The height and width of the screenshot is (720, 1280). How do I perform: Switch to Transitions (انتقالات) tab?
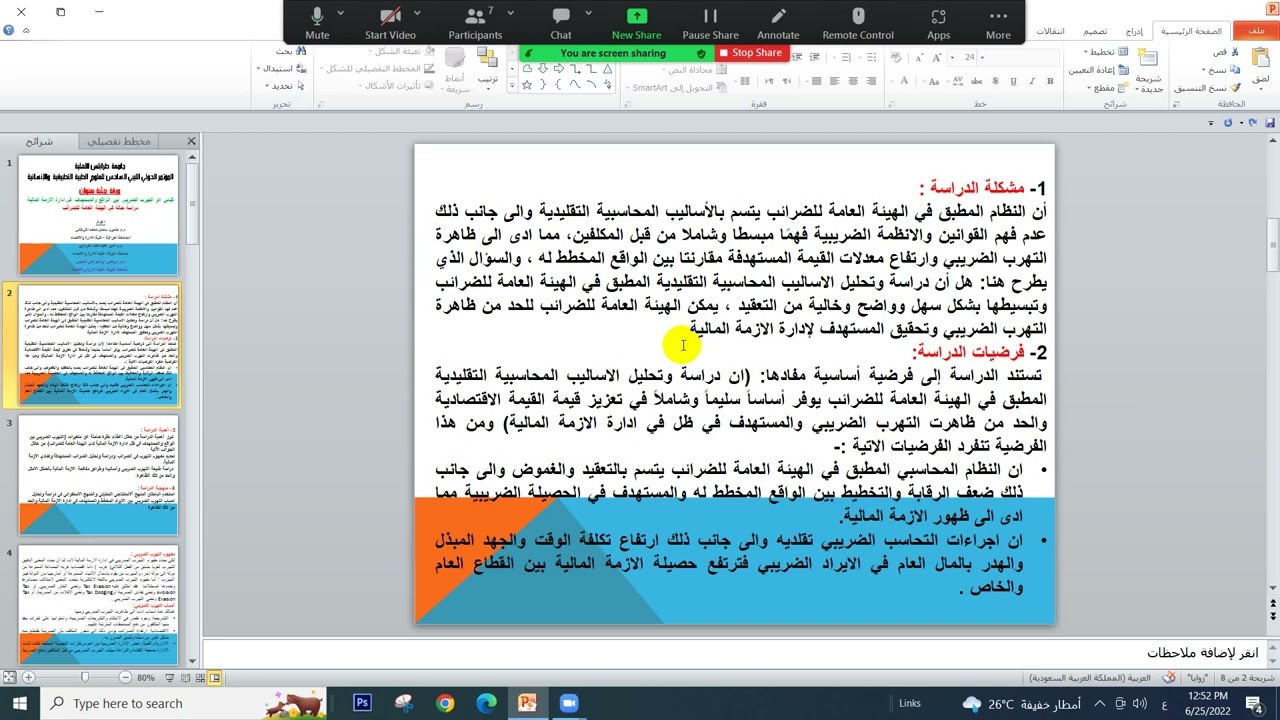coord(1049,31)
